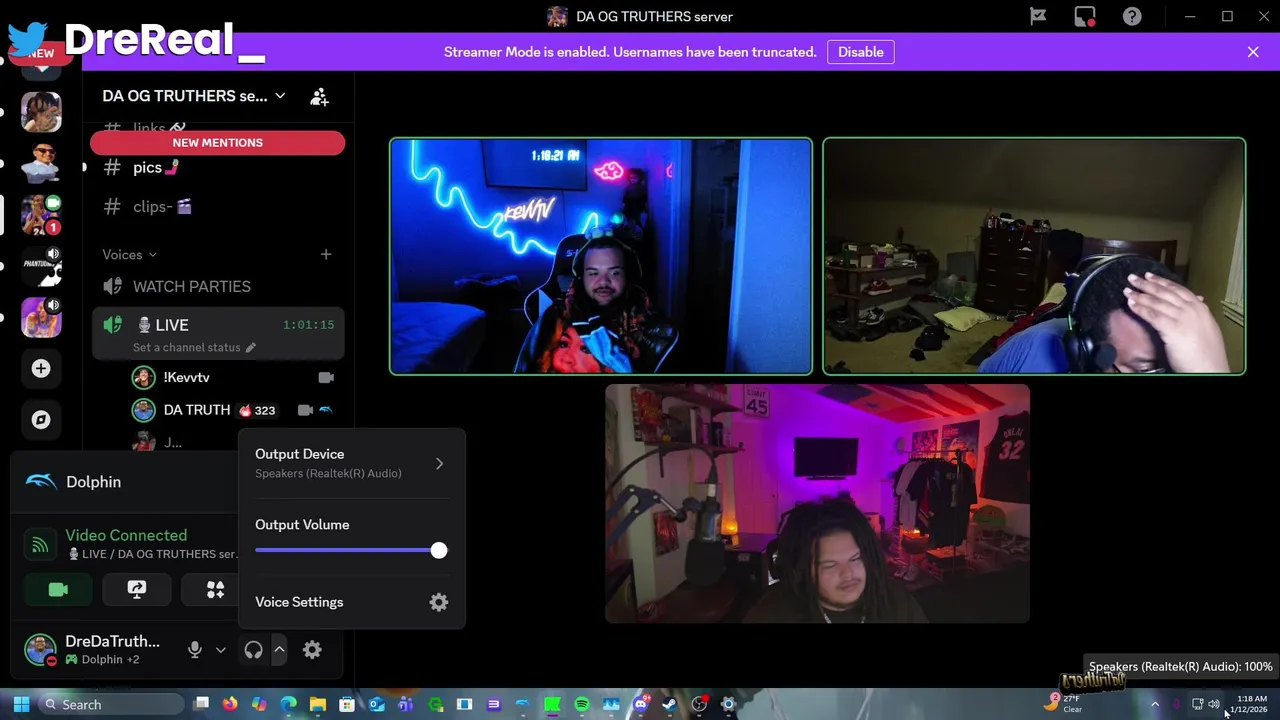Adjust the Output Volume slider handle
Image resolution: width=1280 pixels, height=720 pixels.
439,550
